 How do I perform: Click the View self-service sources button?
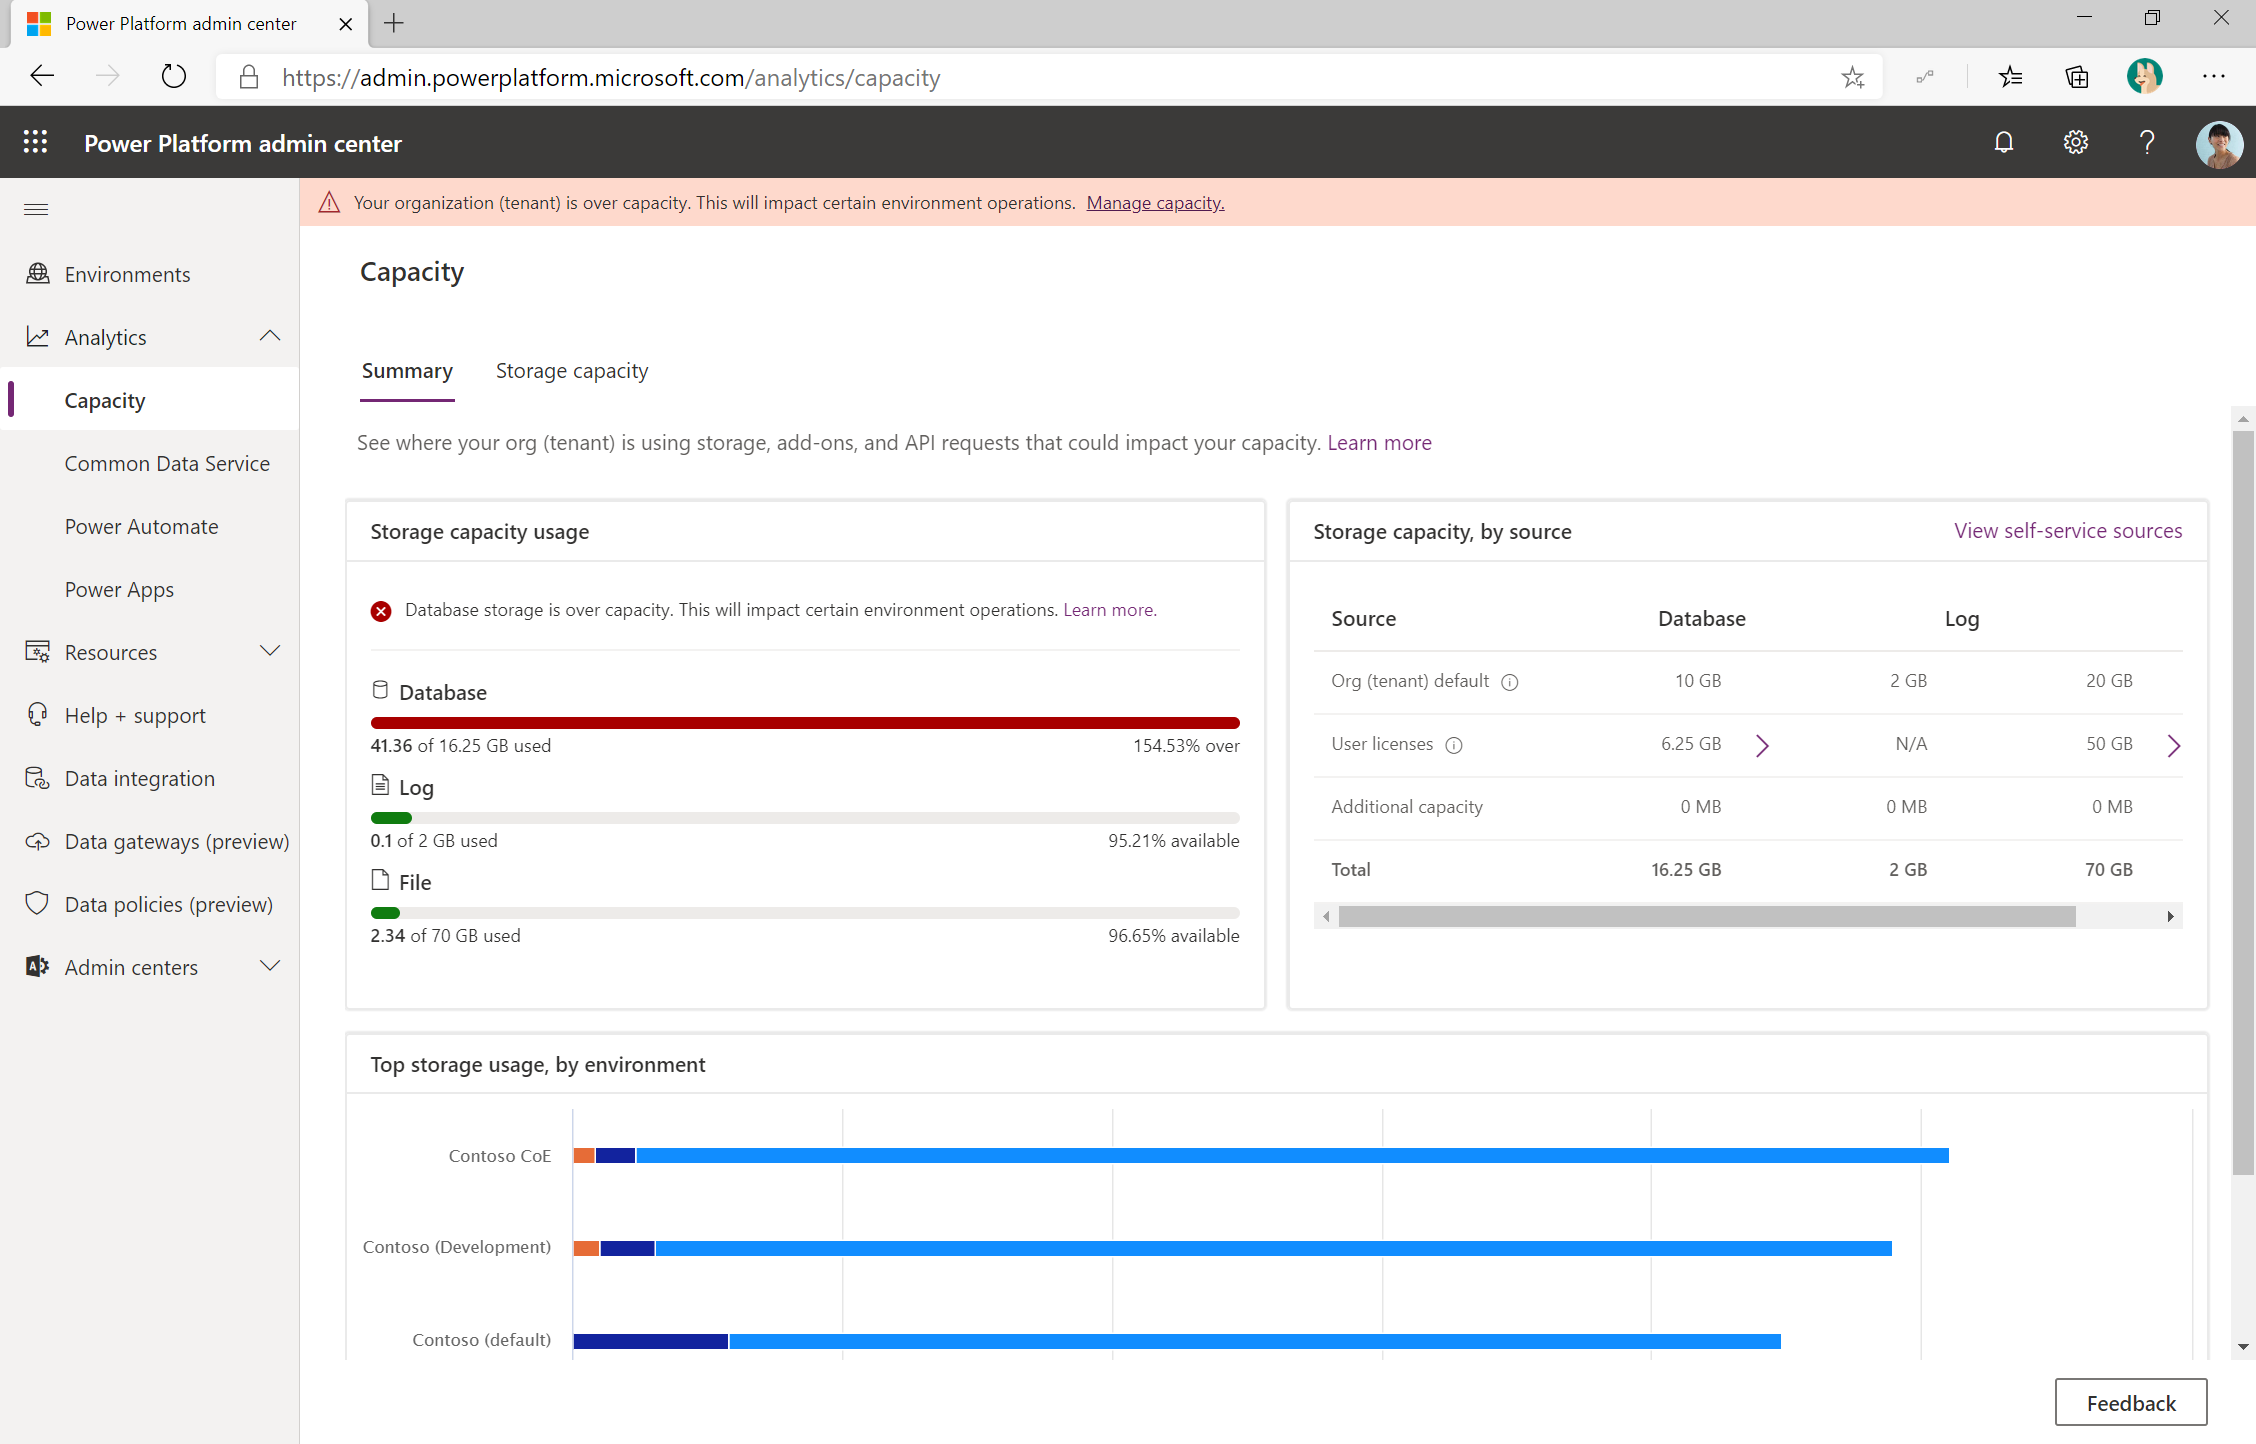coord(2069,531)
